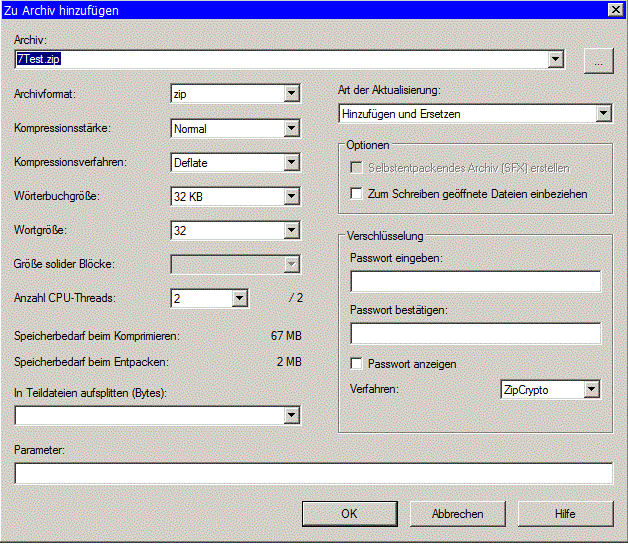Expand the Teildateien aufsplitten dropdown
The image size is (628, 545).
292,415
